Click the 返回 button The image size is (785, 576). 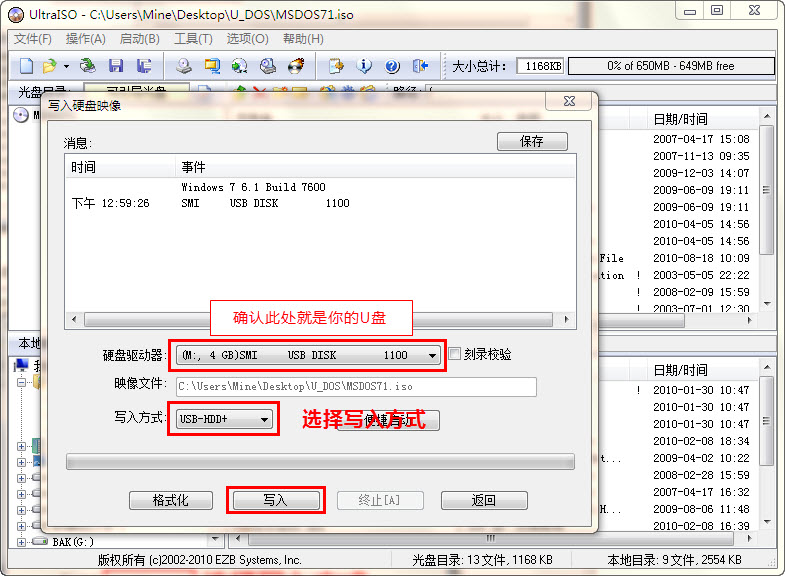coord(484,500)
